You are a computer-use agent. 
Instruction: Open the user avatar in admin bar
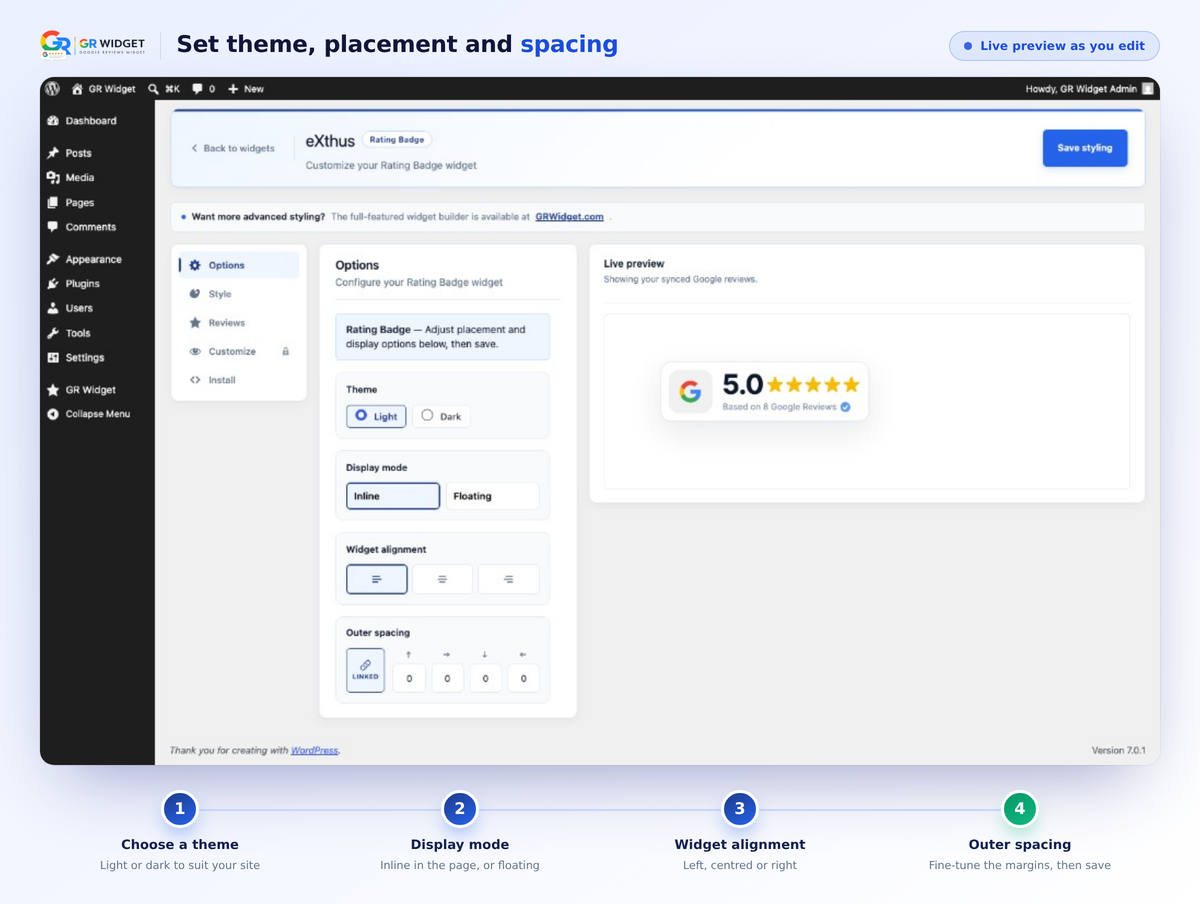1148,89
